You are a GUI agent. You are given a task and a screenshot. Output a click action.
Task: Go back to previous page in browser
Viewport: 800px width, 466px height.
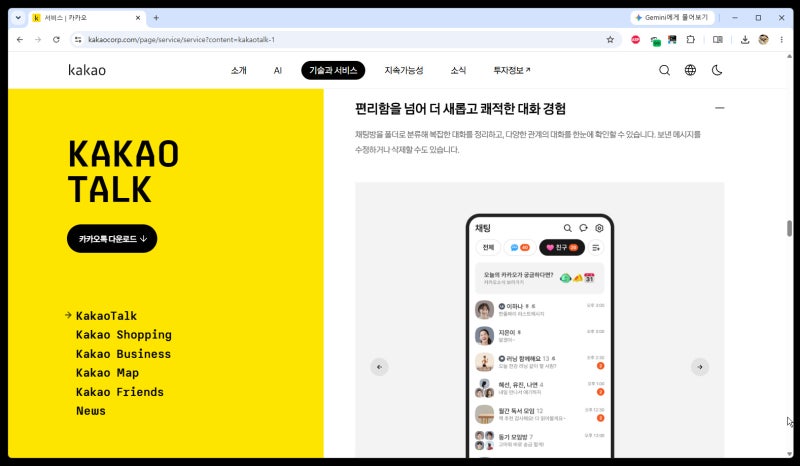pos(20,39)
